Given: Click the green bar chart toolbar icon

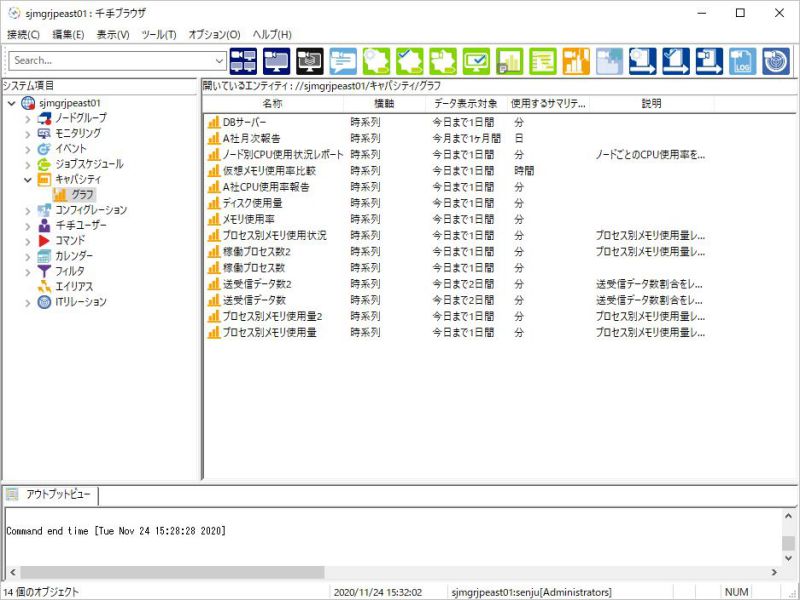Looking at the screenshot, I should [x=510, y=61].
